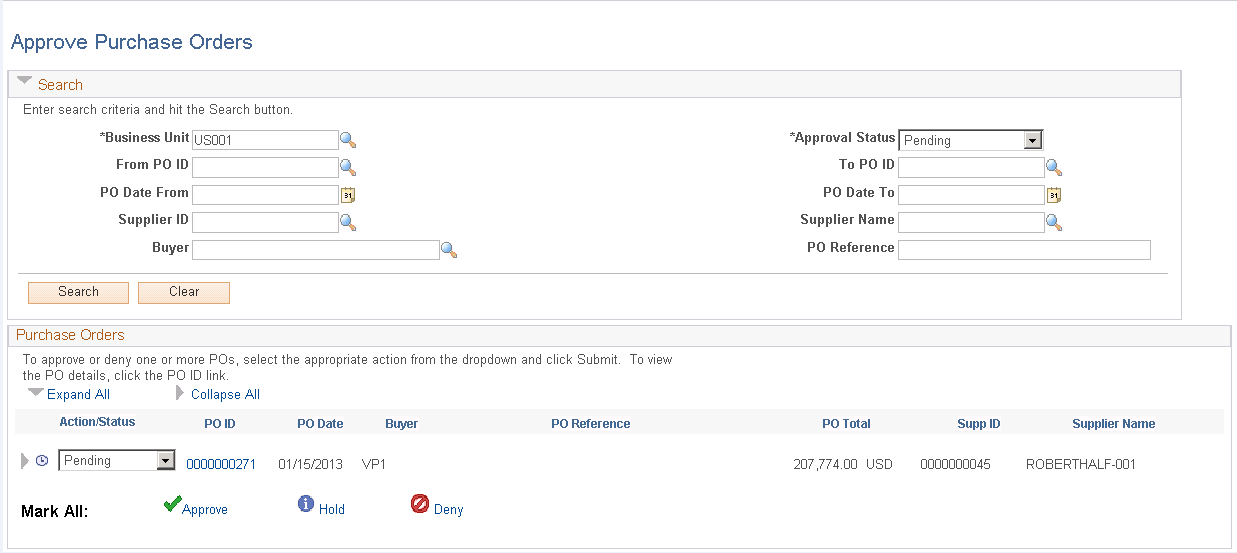This screenshot has height=553, width=1237.
Task: Open PO ID 0000000271 link
Action: tap(221, 464)
